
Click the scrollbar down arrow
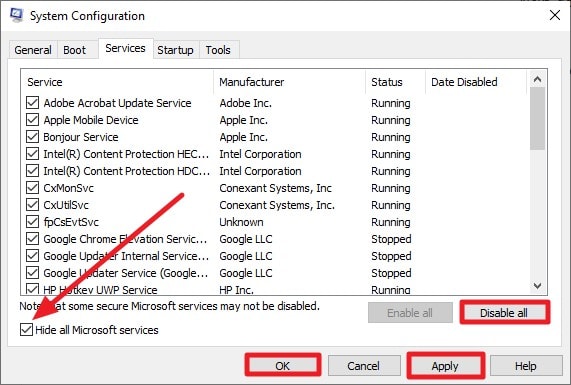(537, 286)
